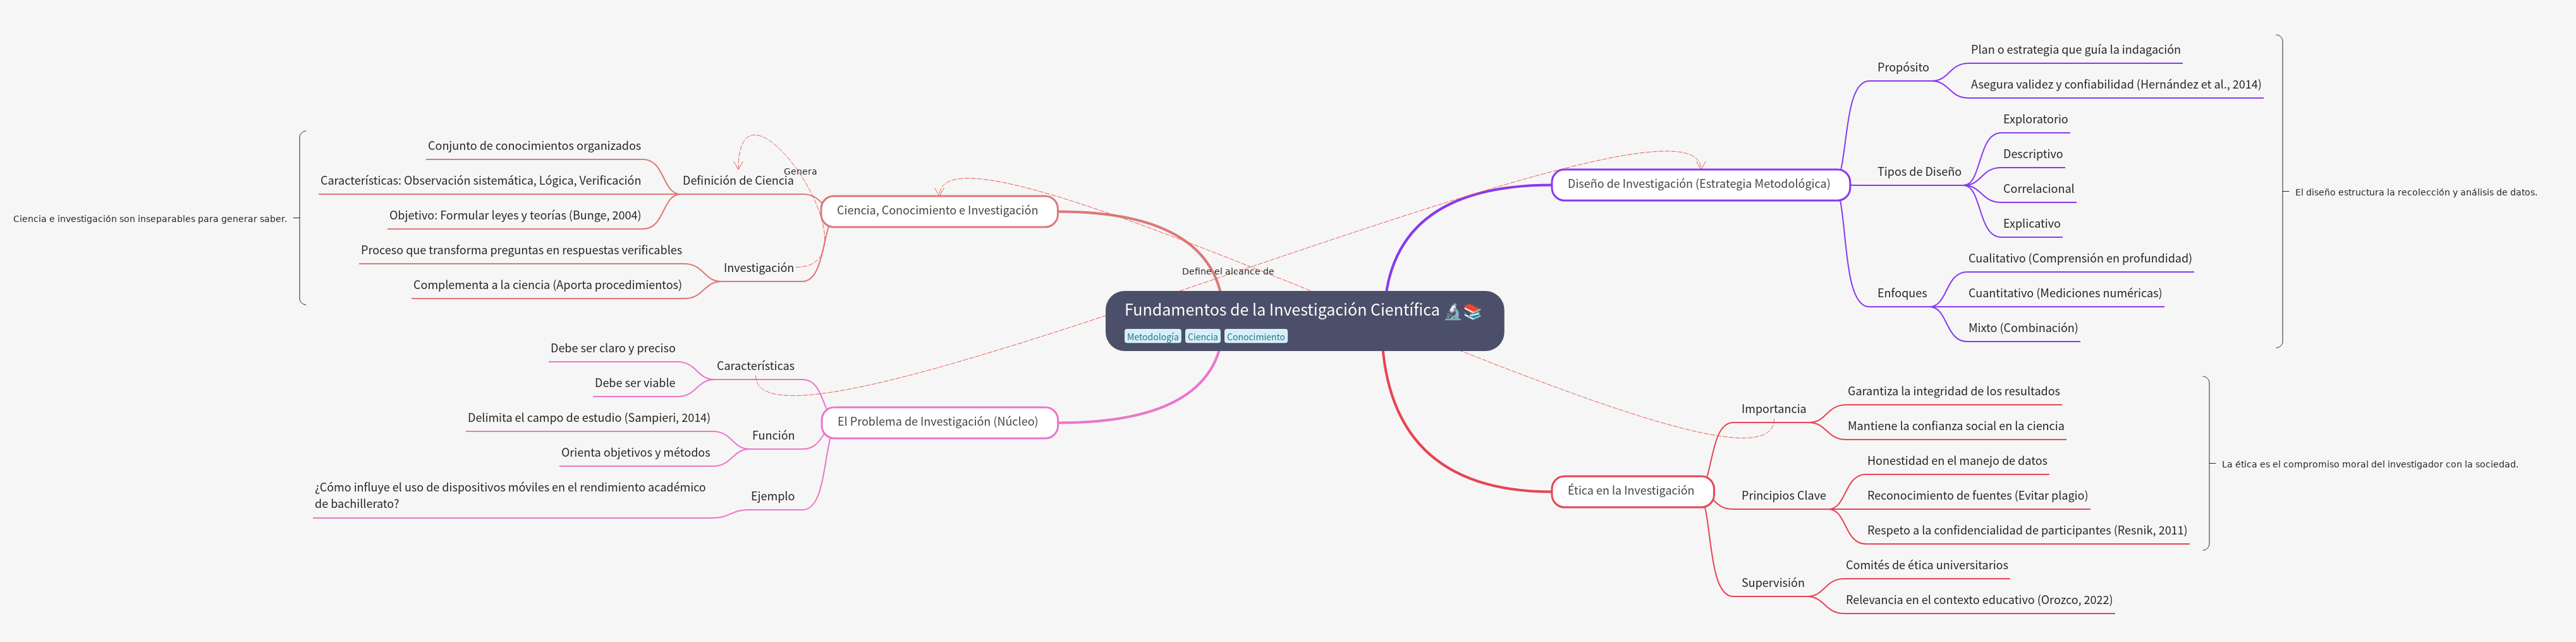Click the Genera relationship label

(800, 171)
